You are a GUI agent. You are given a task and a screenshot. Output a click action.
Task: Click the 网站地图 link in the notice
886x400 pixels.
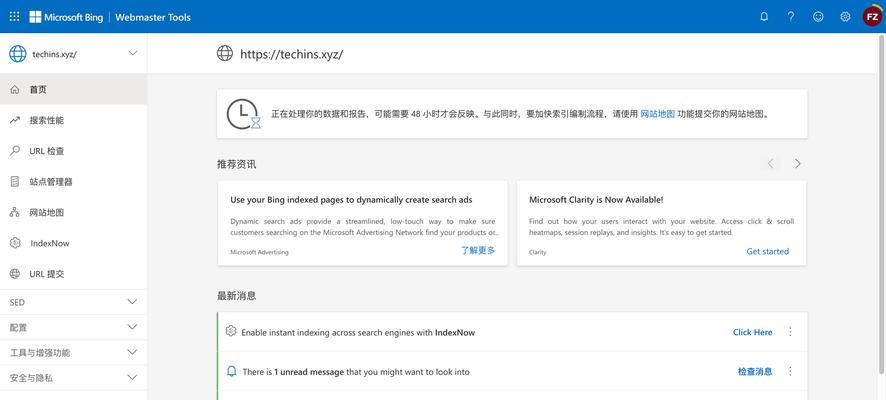coord(657,114)
